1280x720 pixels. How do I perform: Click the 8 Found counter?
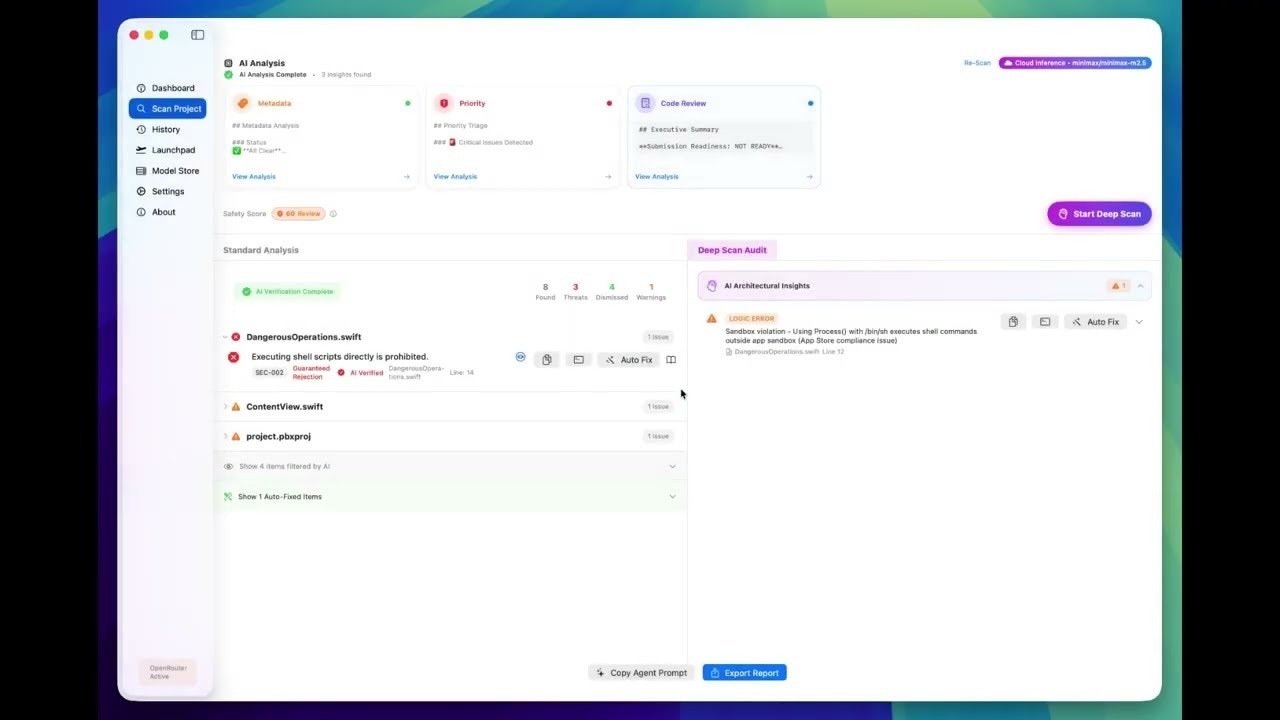tap(545, 291)
